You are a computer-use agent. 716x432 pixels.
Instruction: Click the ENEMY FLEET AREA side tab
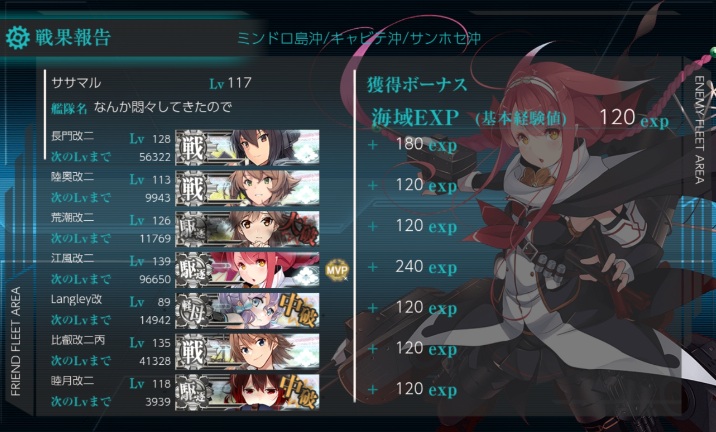point(699,130)
